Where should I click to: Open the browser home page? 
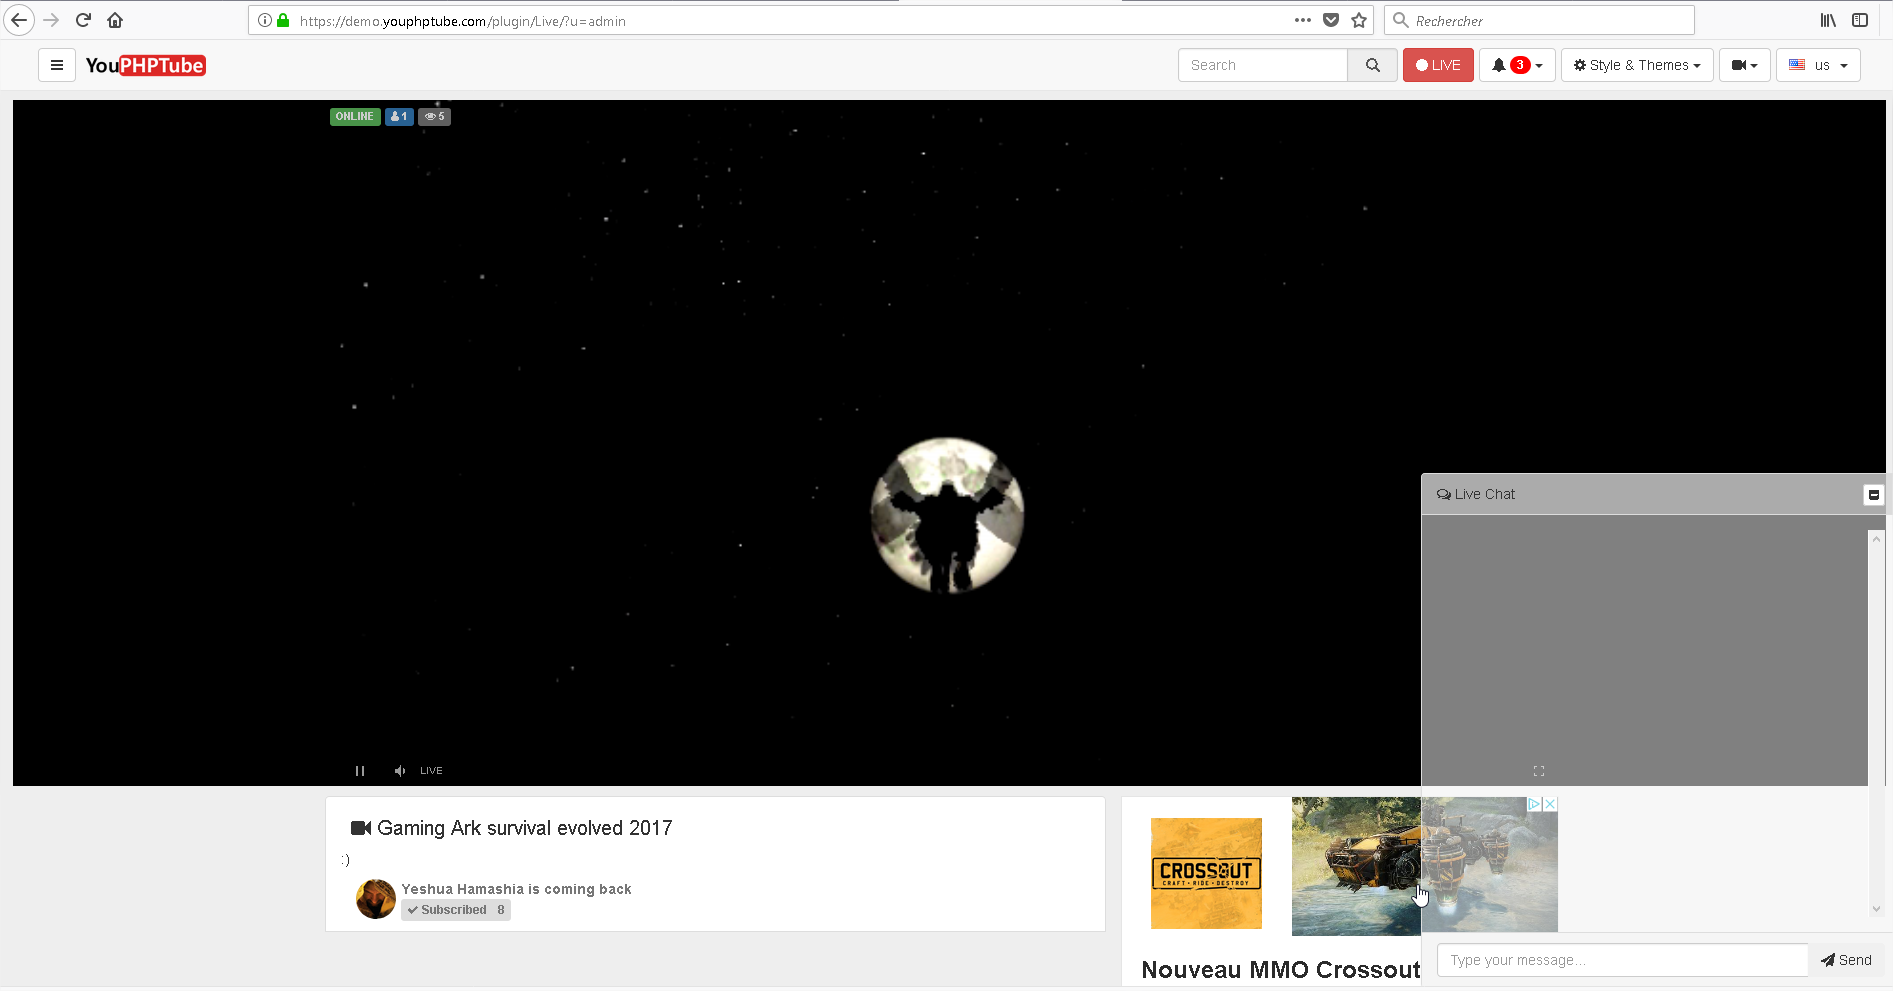(x=115, y=20)
